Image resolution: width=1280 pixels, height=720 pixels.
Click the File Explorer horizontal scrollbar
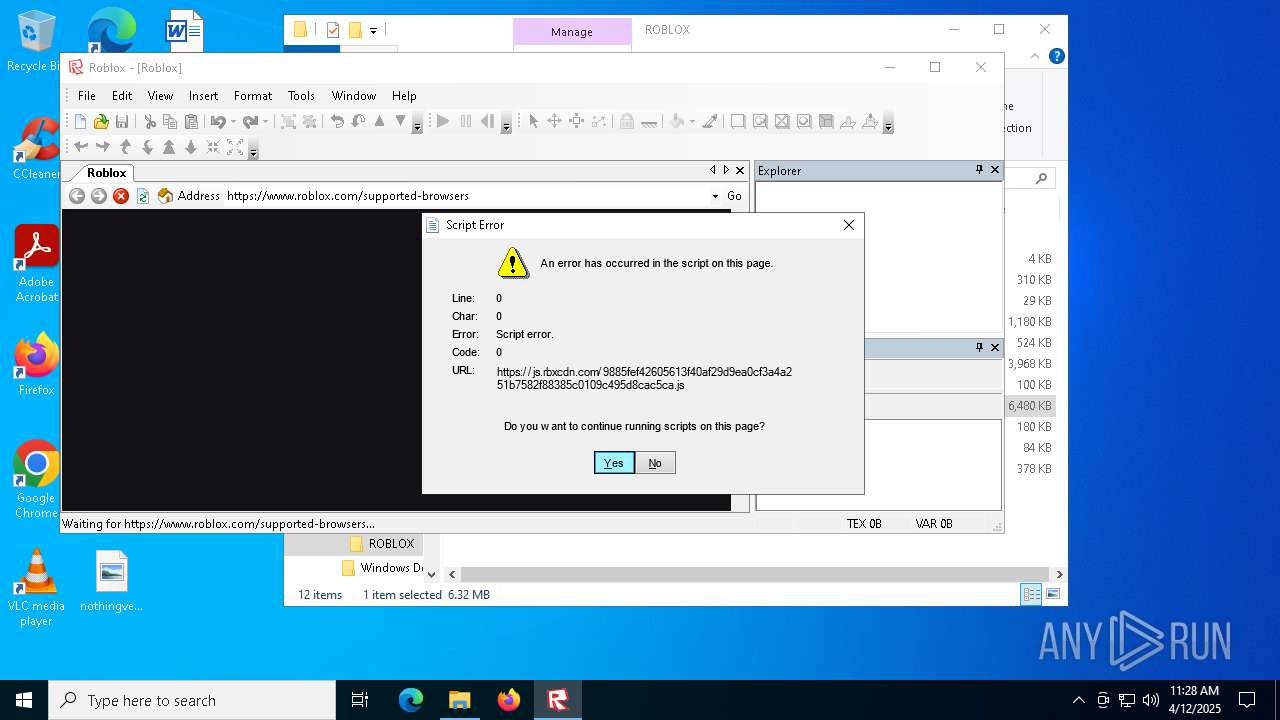pos(755,574)
